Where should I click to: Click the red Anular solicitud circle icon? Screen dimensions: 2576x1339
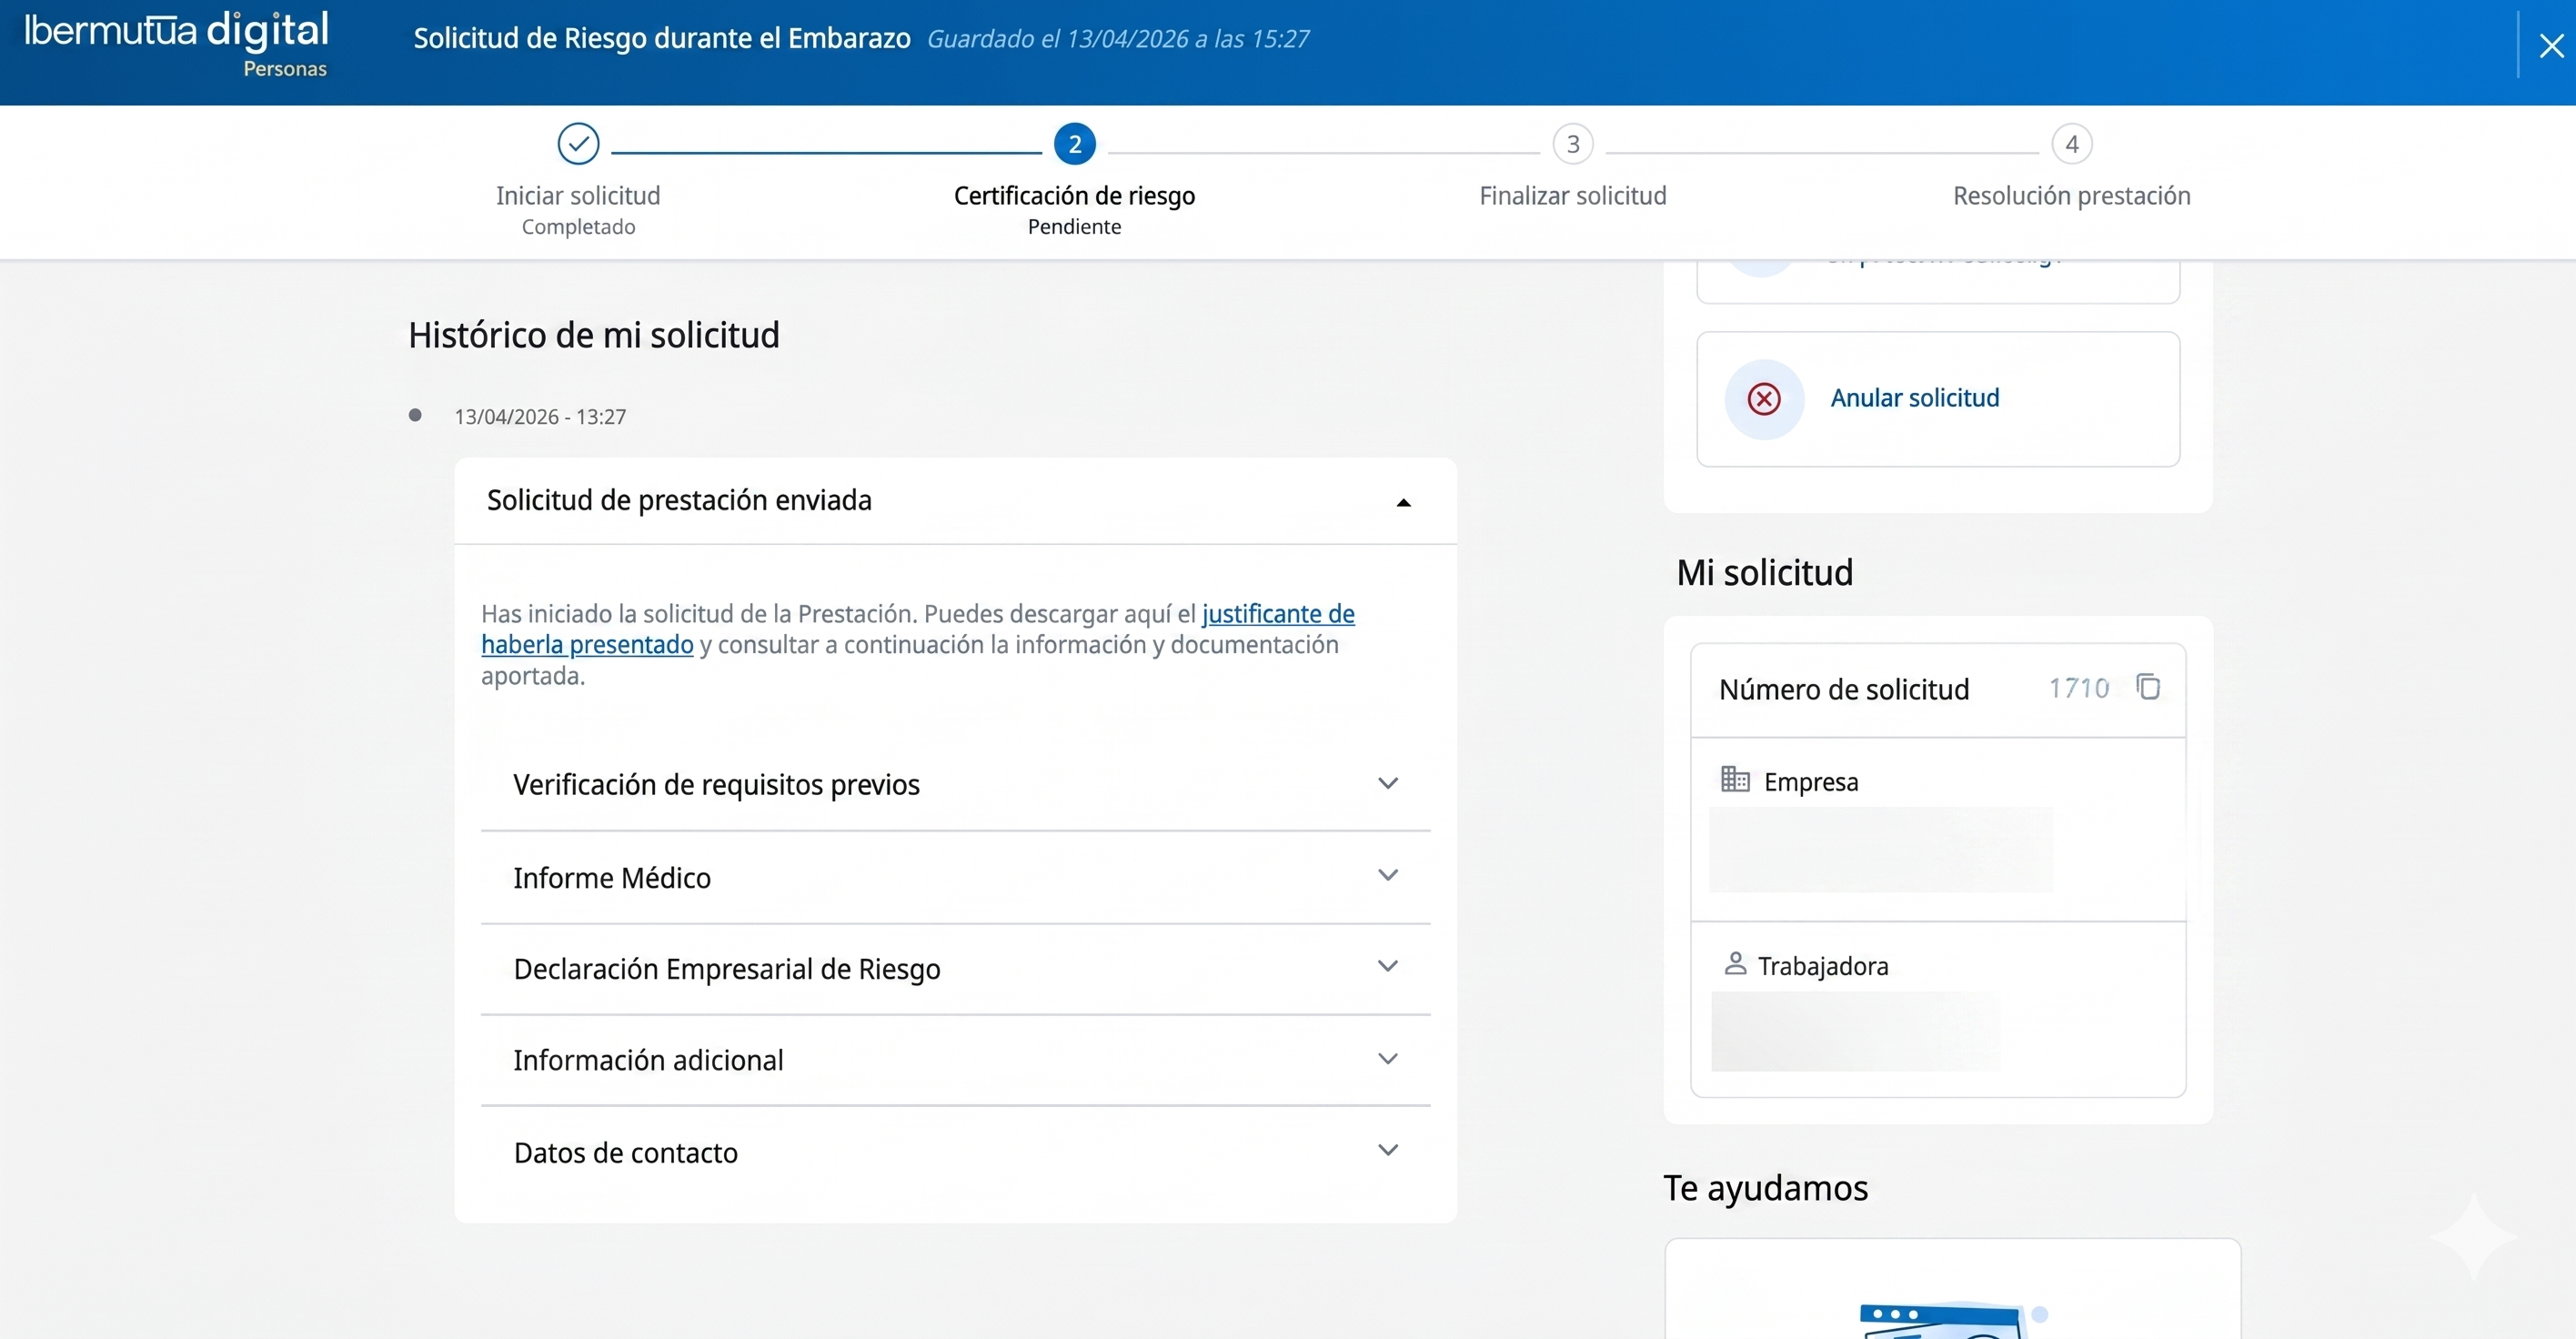pos(1764,399)
